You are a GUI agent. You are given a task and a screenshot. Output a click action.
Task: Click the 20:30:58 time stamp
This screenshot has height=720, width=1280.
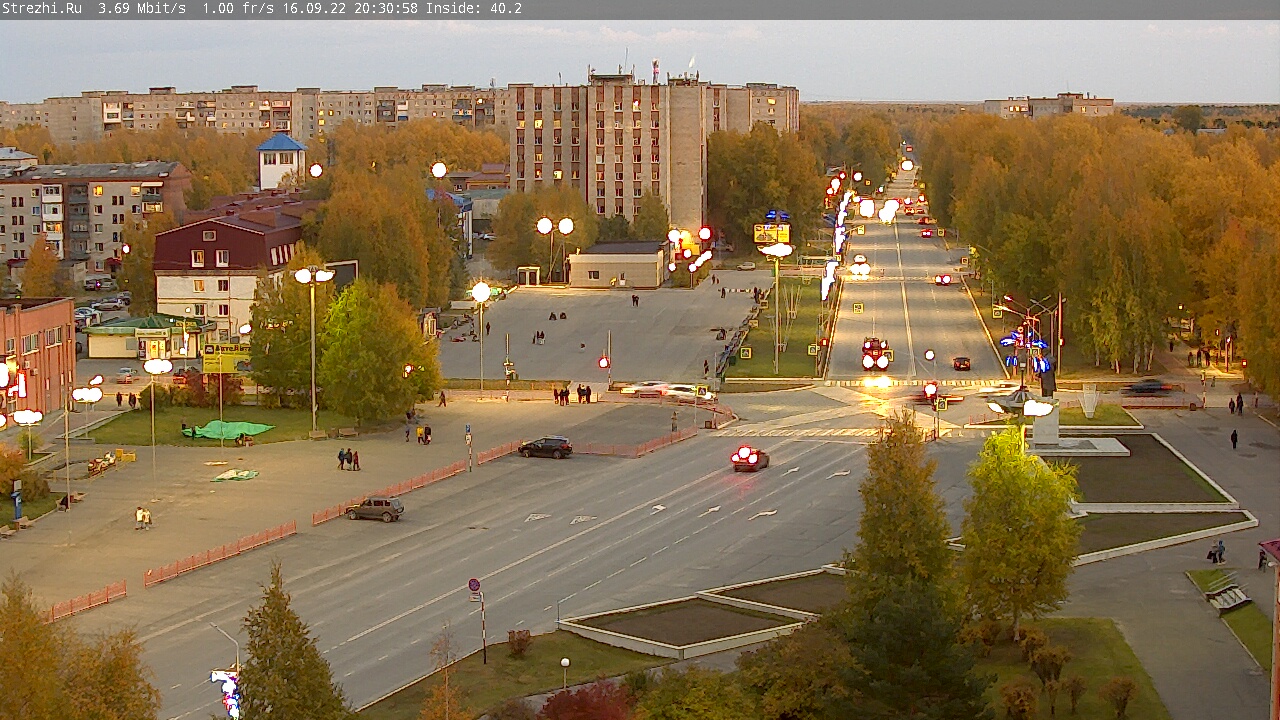[x=386, y=9]
